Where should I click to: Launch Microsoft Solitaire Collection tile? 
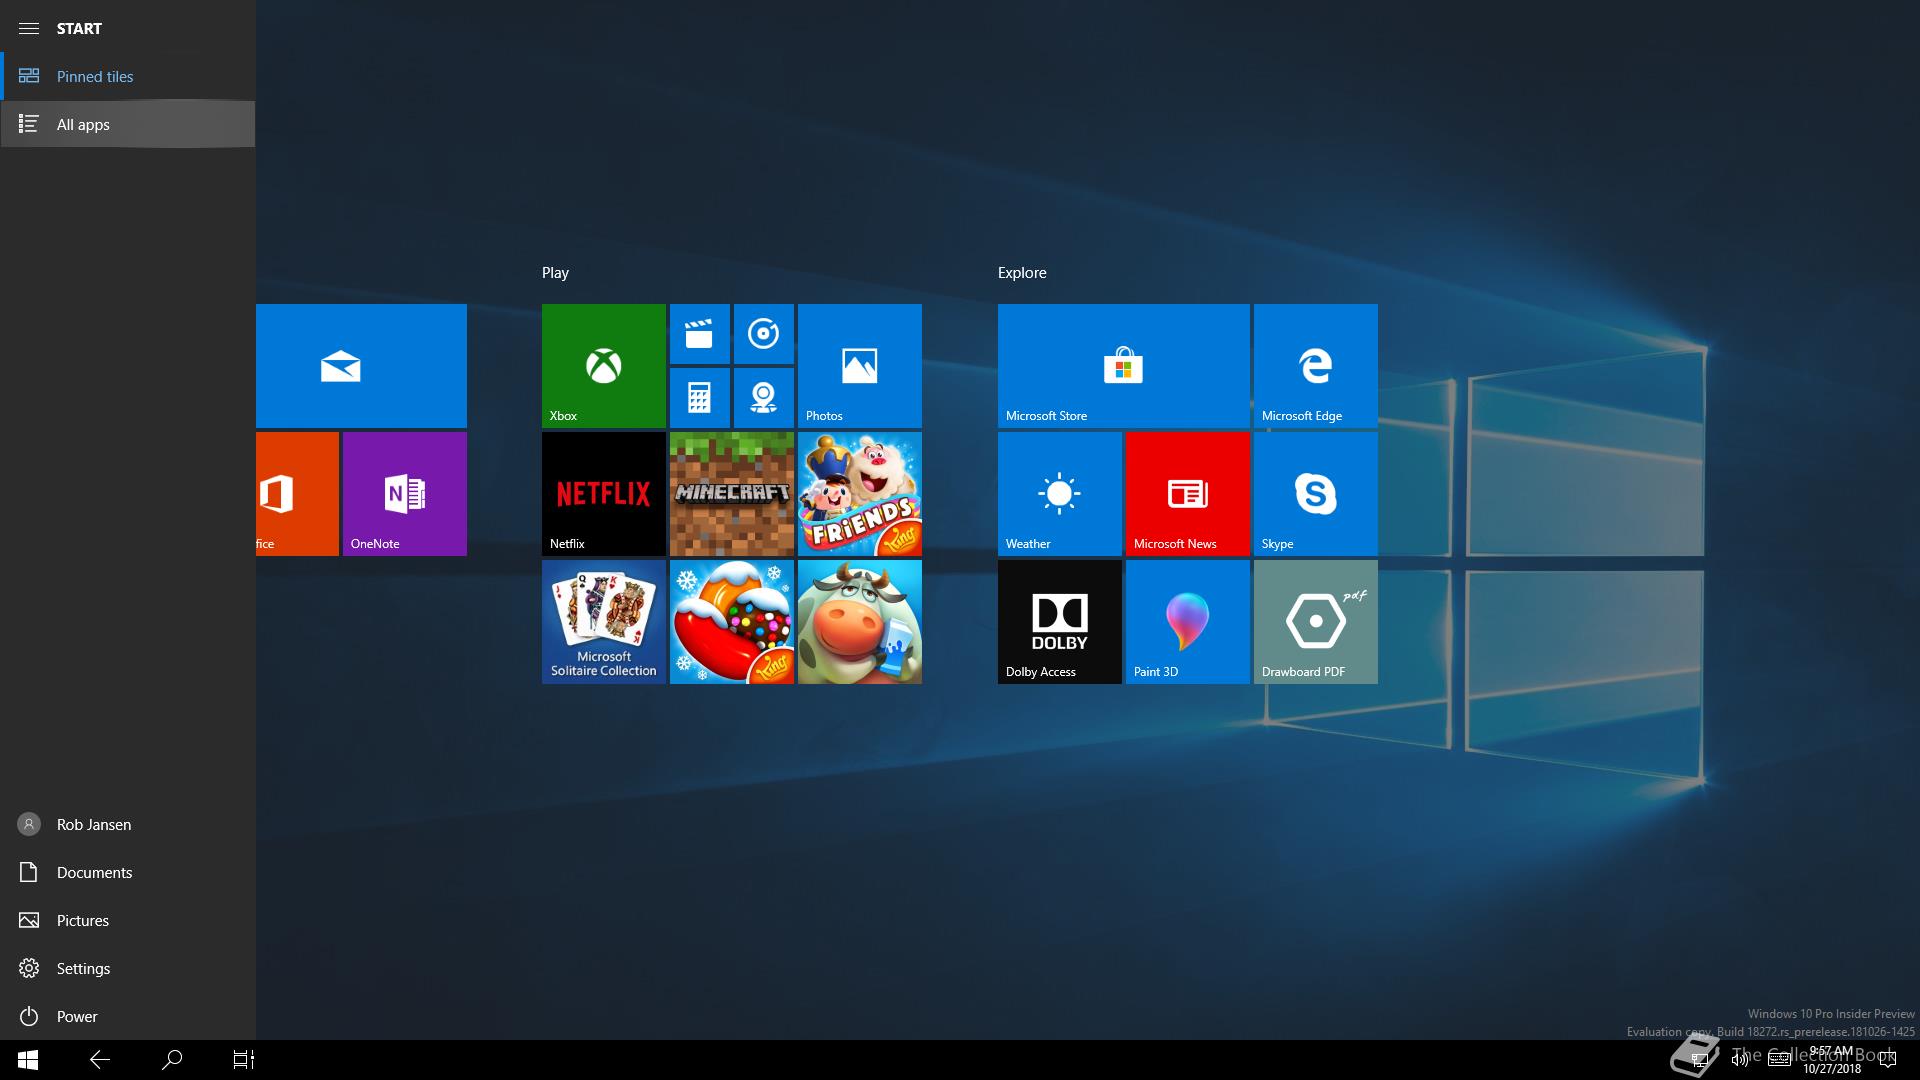pyautogui.click(x=604, y=622)
